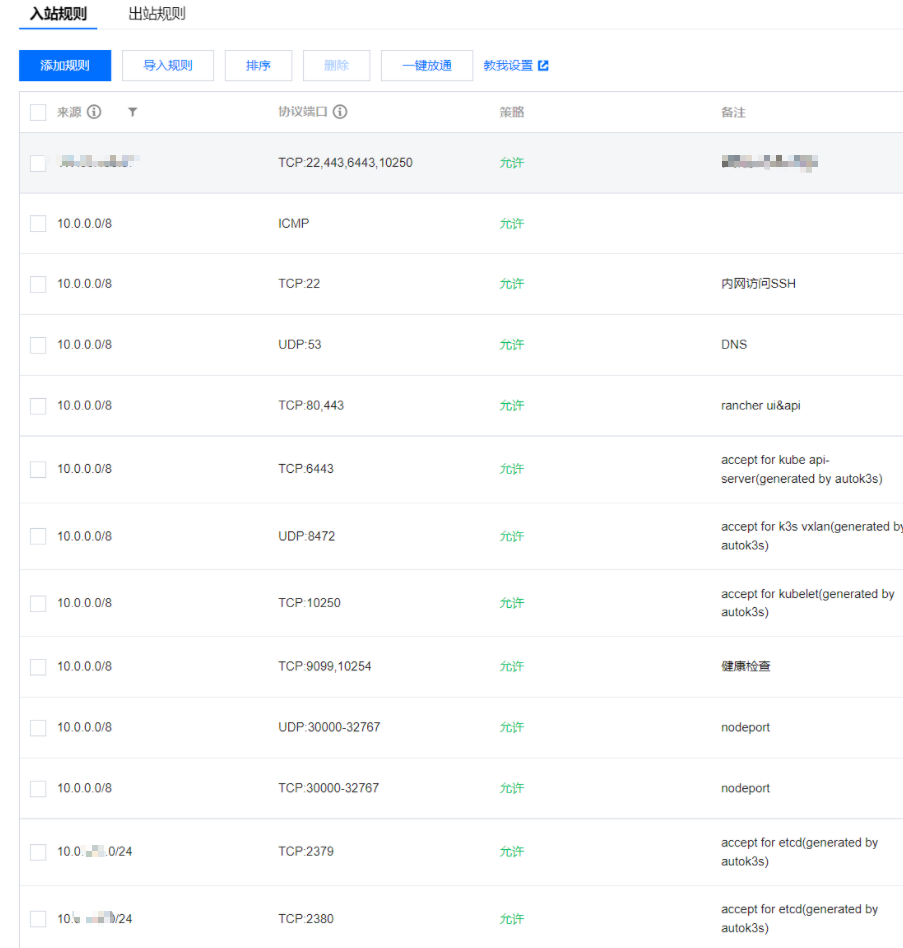The height and width of the screenshot is (948, 903).
Task: Click the TCP:80,443 port cell
Action: [311, 405]
